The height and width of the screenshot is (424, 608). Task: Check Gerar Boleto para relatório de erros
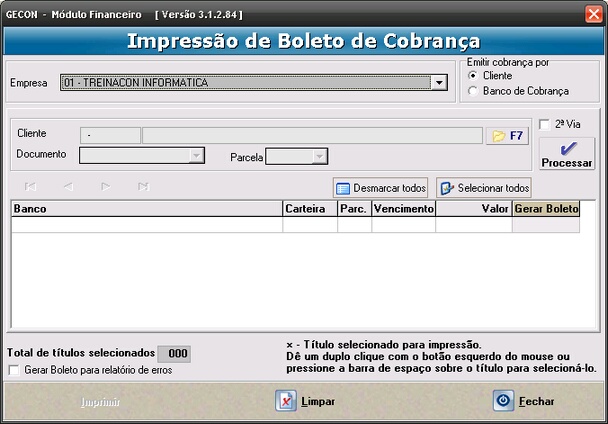(14, 370)
